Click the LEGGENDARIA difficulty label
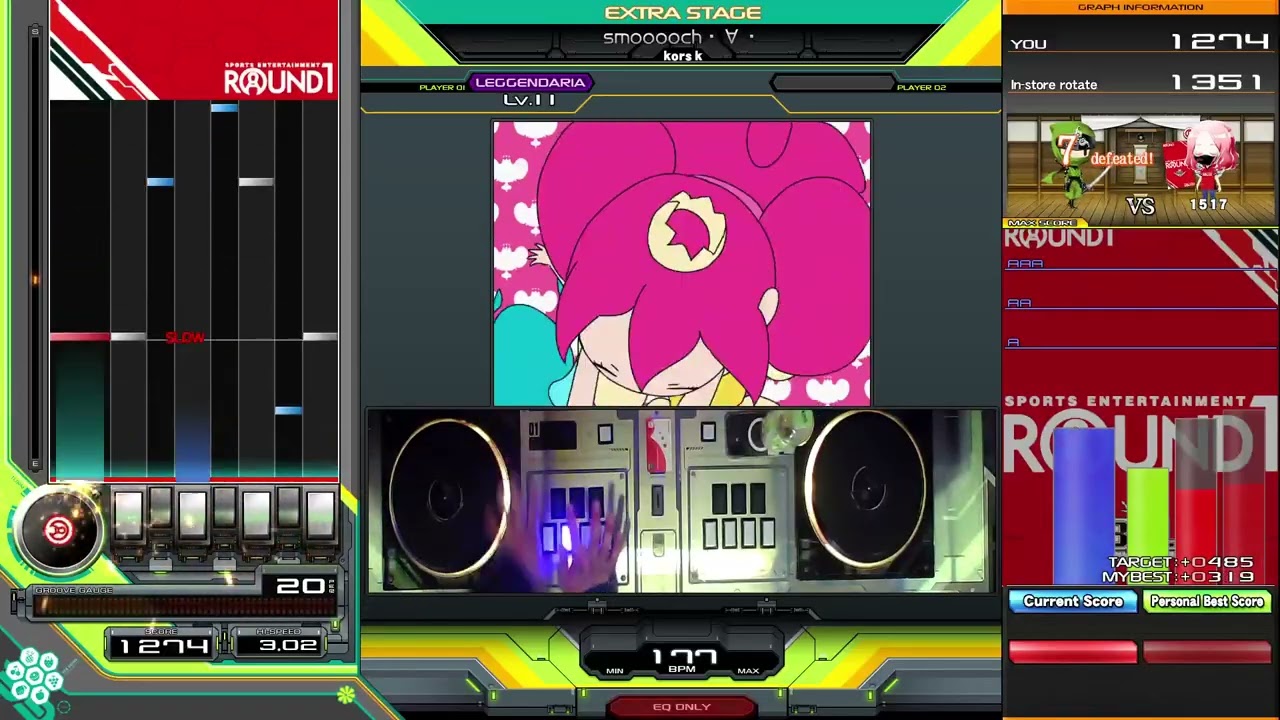This screenshot has width=1280, height=720. [530, 83]
